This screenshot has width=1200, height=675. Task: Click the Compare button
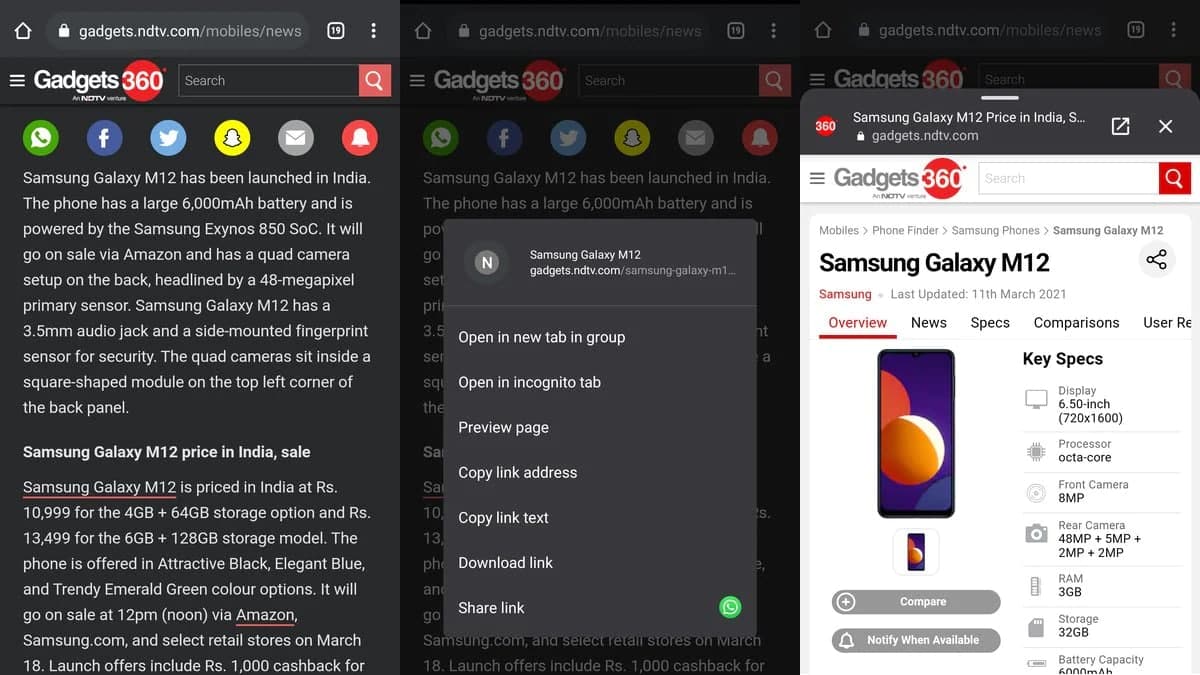916,602
